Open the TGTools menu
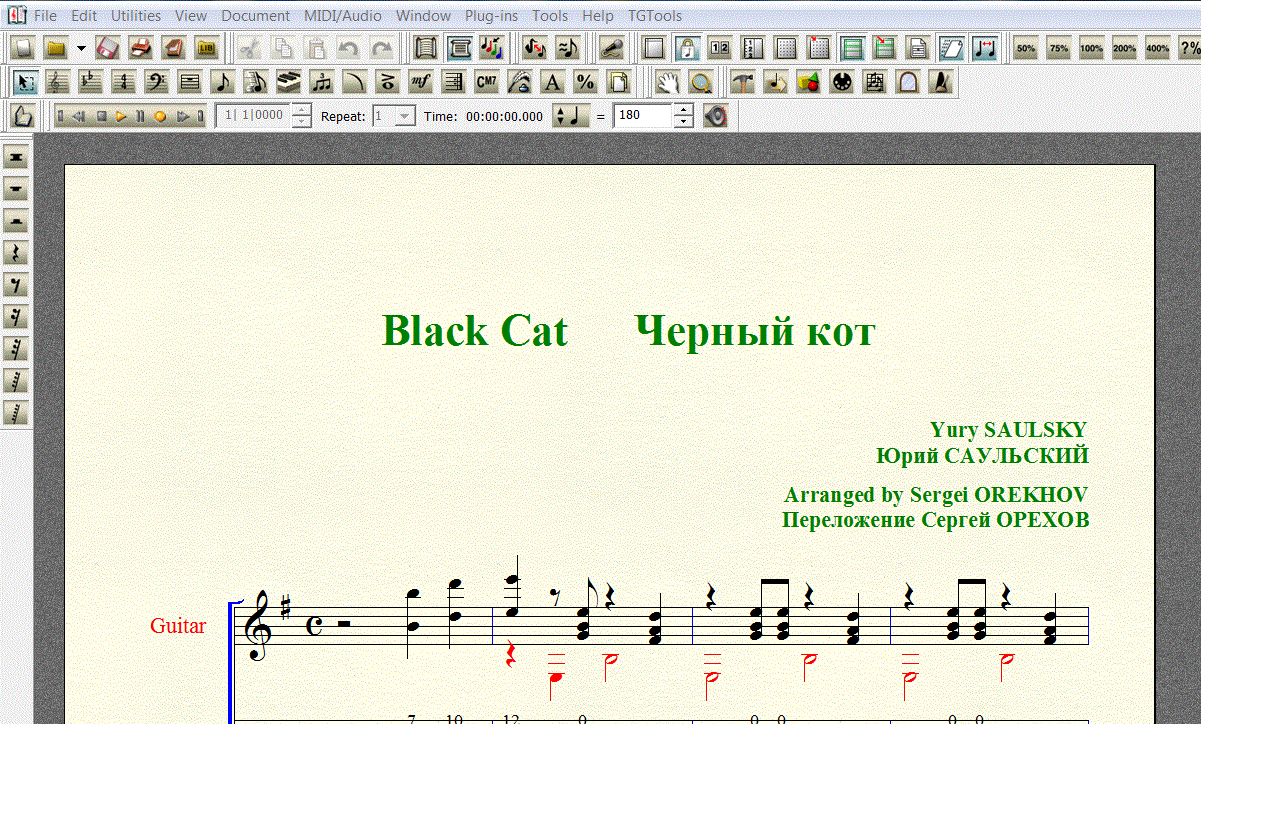The height and width of the screenshot is (817, 1274). (x=655, y=16)
